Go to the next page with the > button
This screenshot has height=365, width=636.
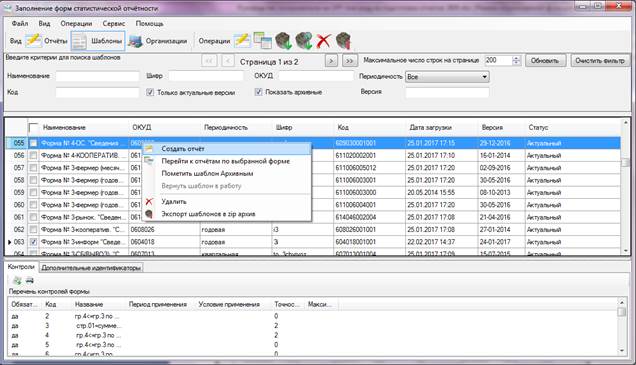[331, 61]
